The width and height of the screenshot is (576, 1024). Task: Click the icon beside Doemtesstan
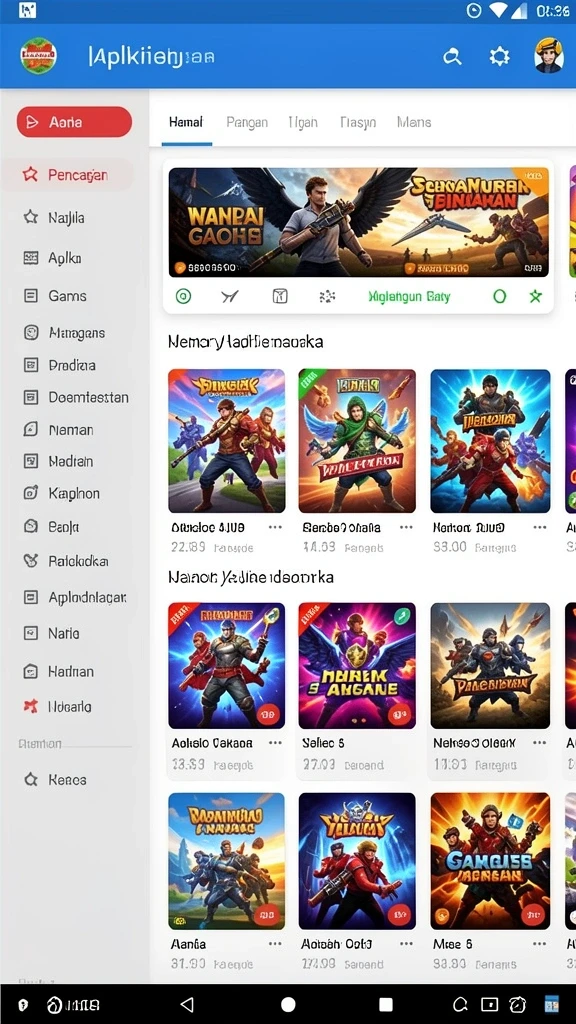tap(31, 397)
